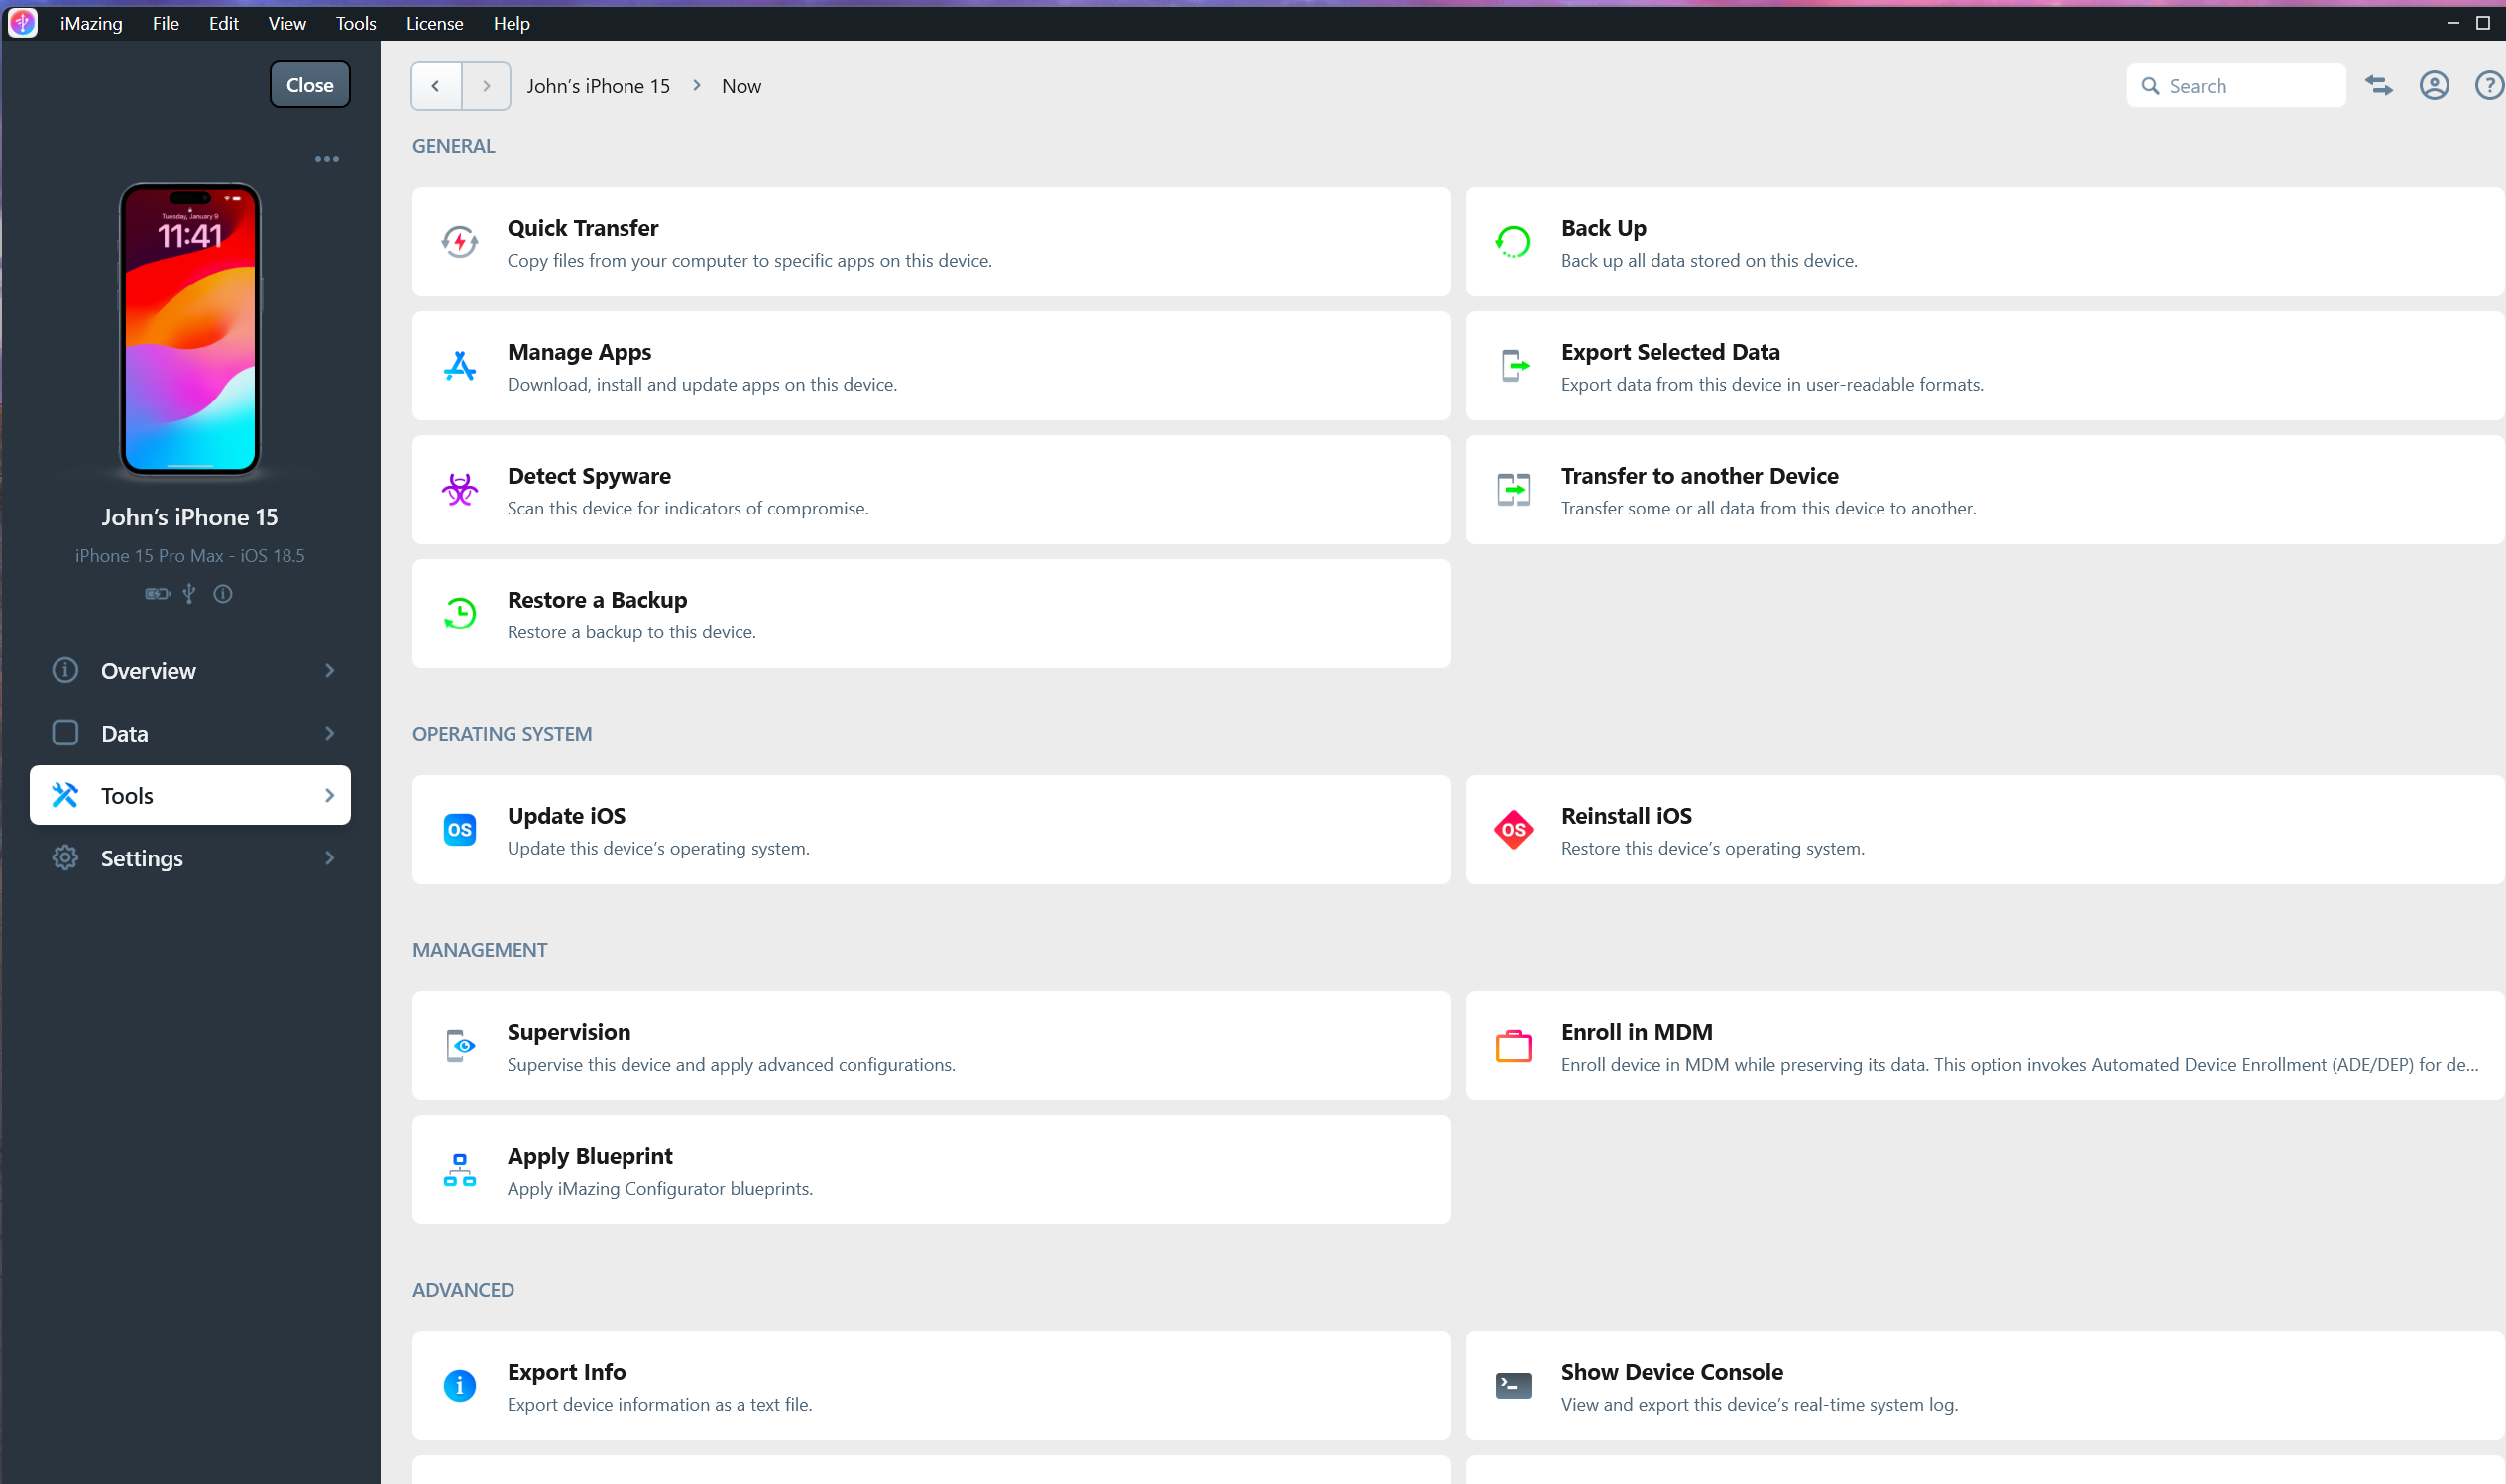The width and height of the screenshot is (2506, 1484).
Task: Click the Reinstall iOS title
Action: (1627, 816)
